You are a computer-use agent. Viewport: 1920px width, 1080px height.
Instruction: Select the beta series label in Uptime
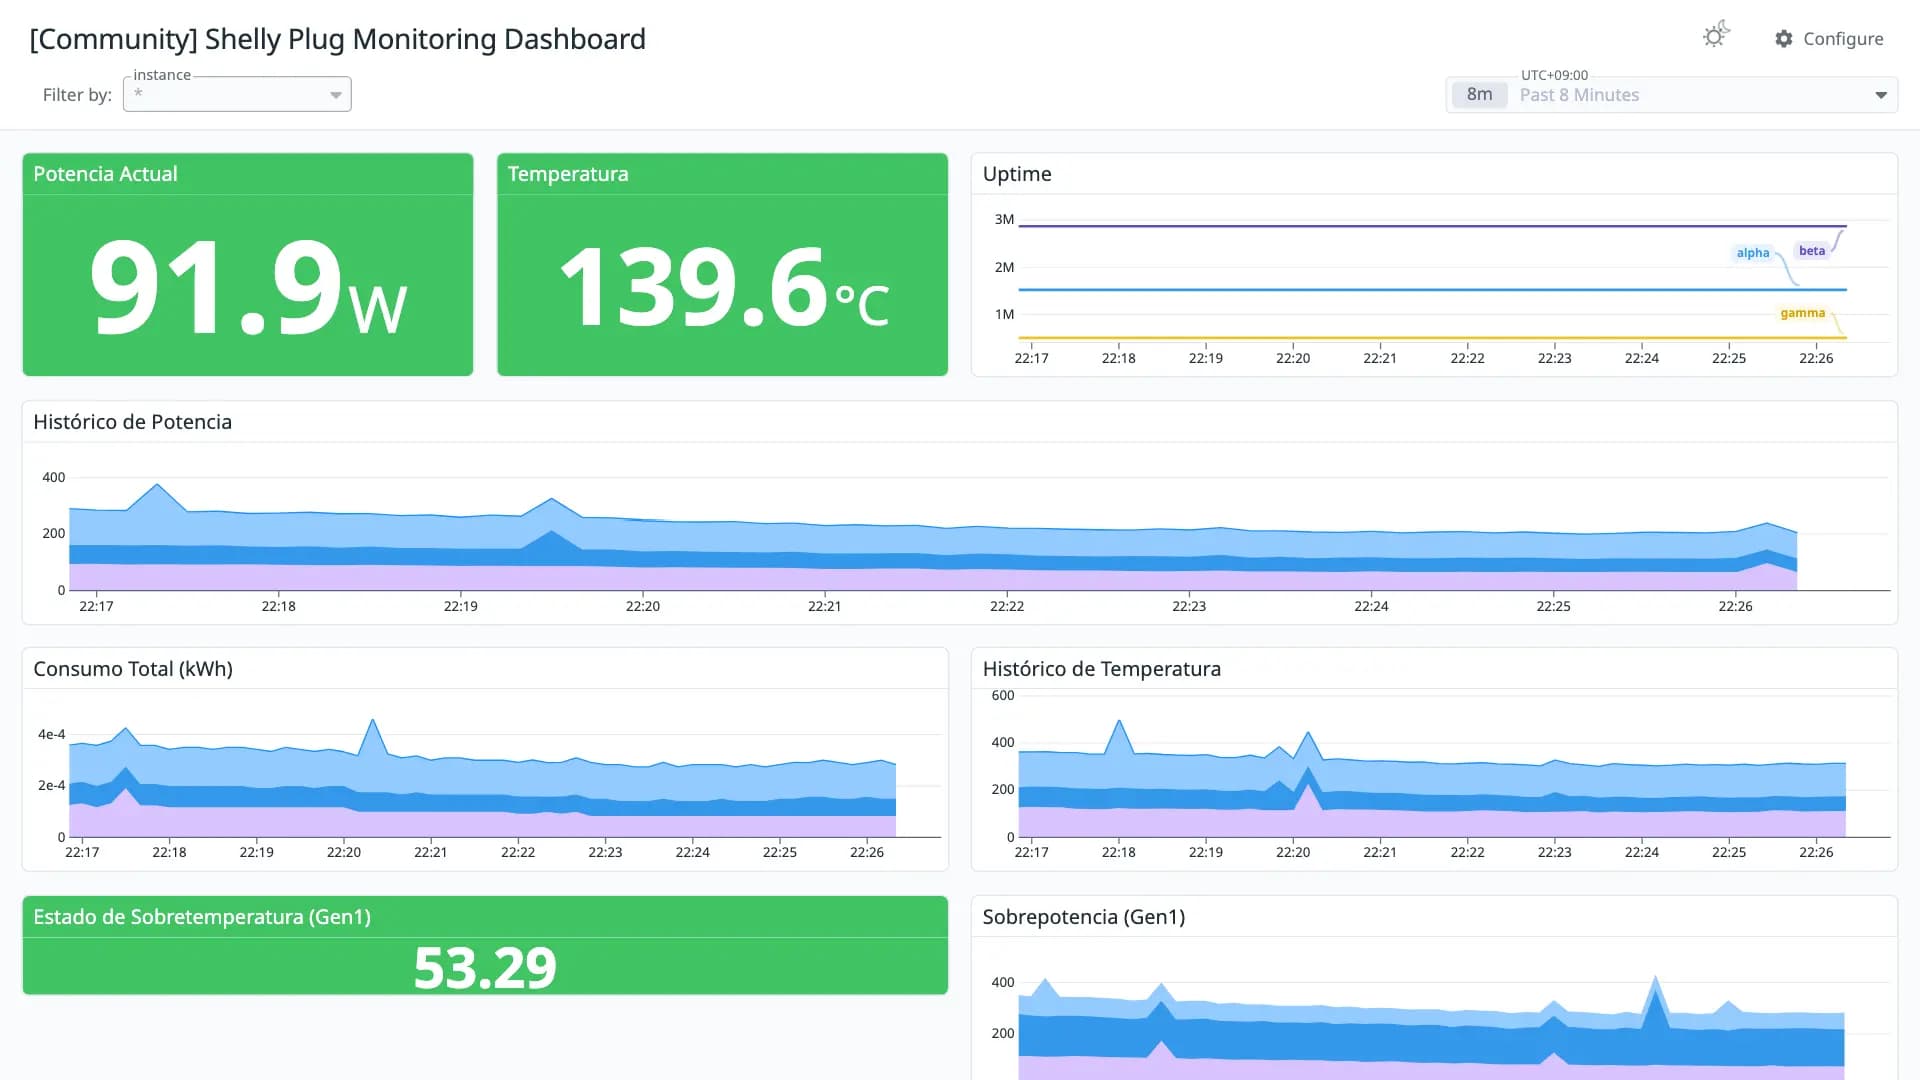point(1811,251)
